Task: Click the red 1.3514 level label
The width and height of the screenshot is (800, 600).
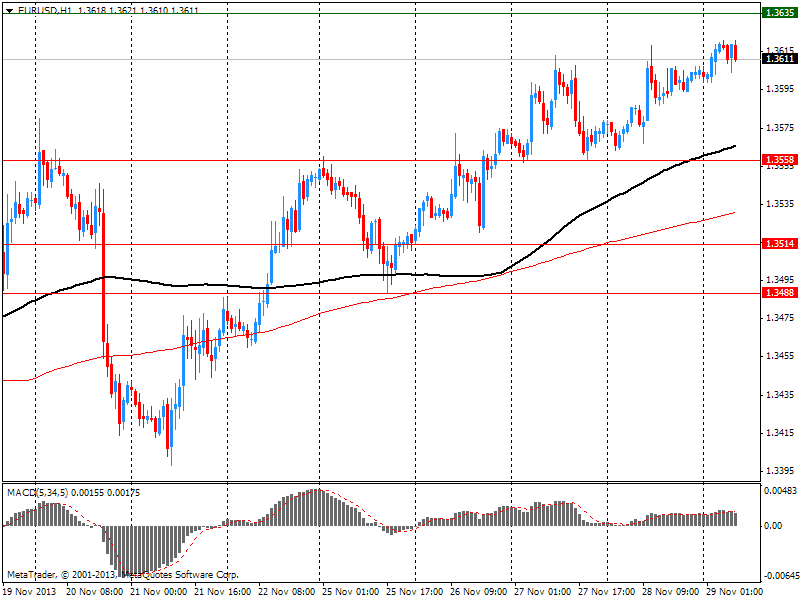Action: (779, 244)
